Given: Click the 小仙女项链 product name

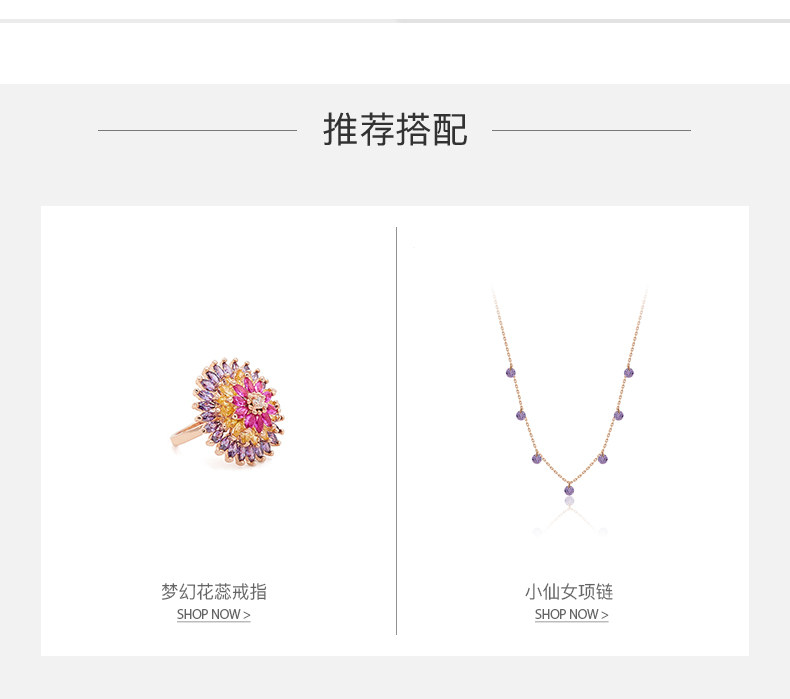Looking at the screenshot, I should (x=569, y=592).
